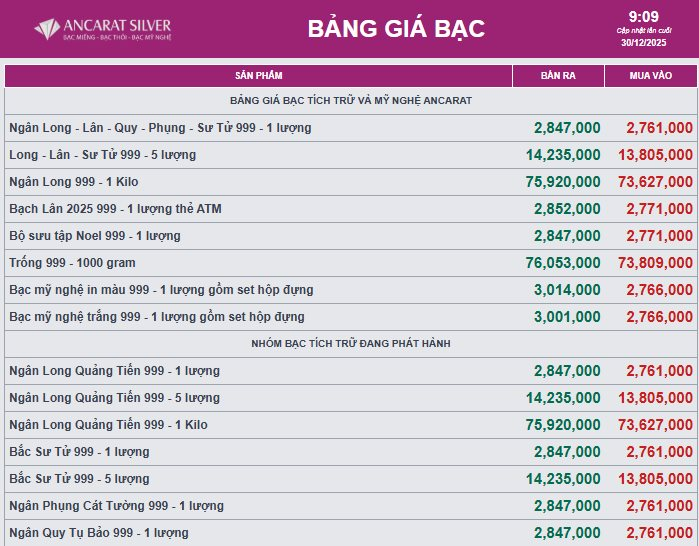This screenshot has height=546, width=699.
Task: Click the SẢN PHẨM column header
Action: point(259,76)
